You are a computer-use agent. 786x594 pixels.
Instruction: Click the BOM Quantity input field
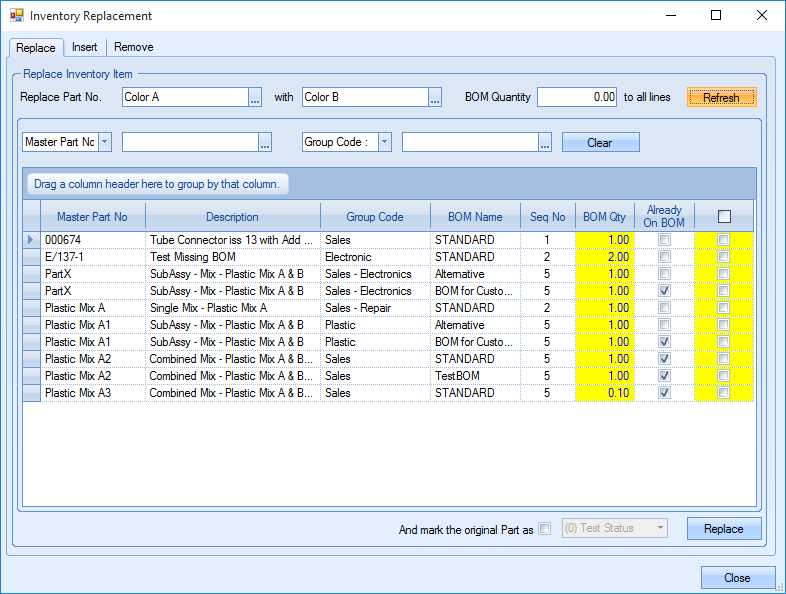click(578, 97)
